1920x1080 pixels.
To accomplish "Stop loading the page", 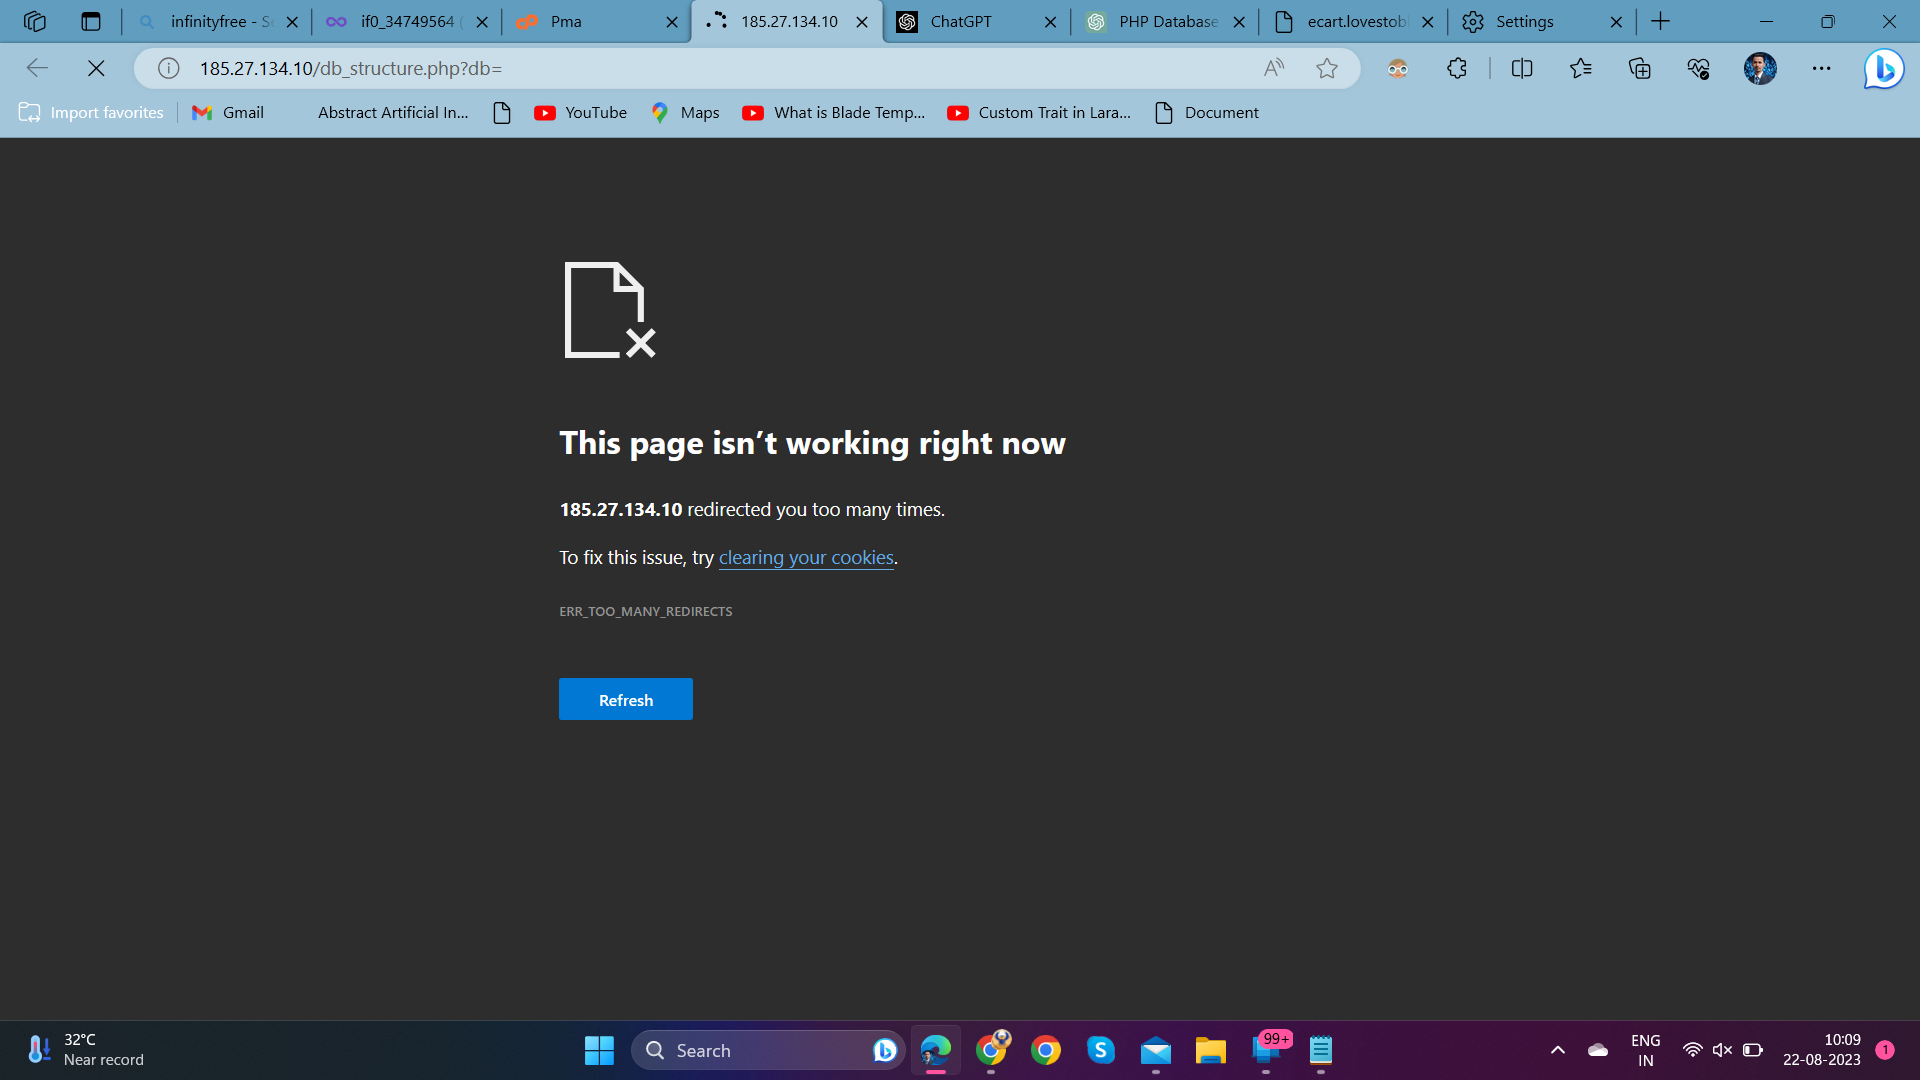I will tap(96, 68).
